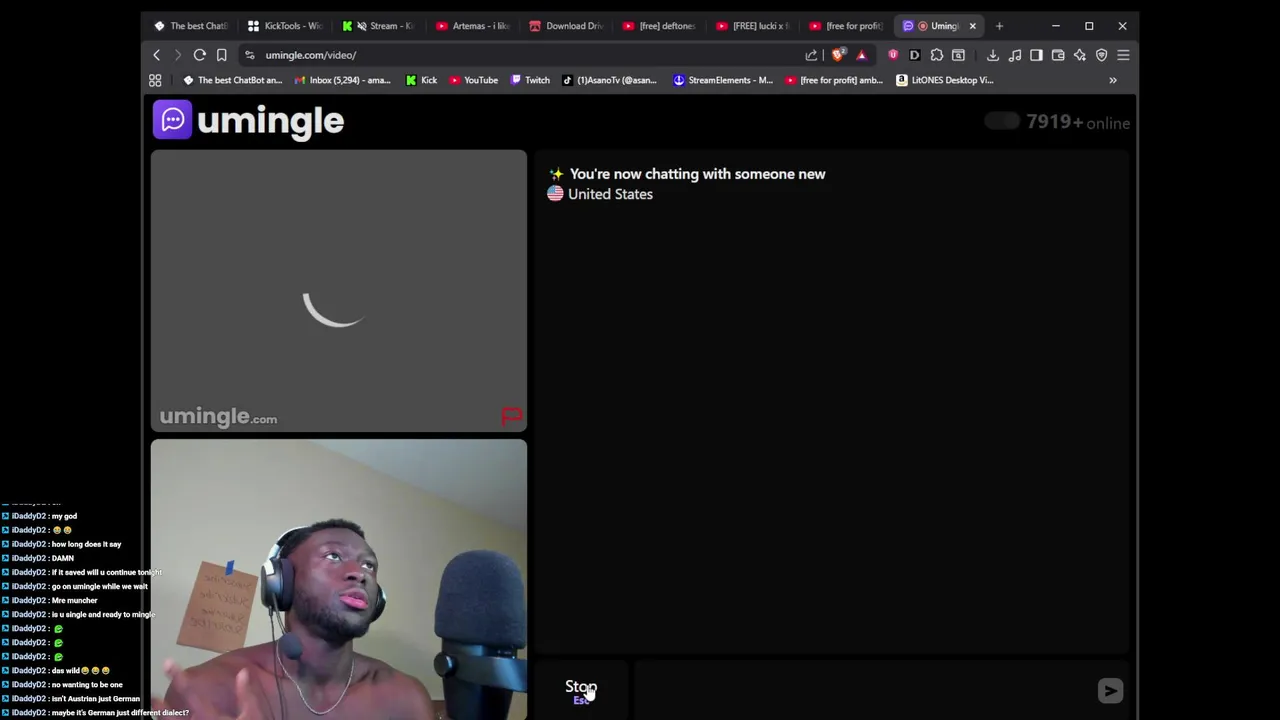Open the Brave Wallet icon

pos(1058,55)
